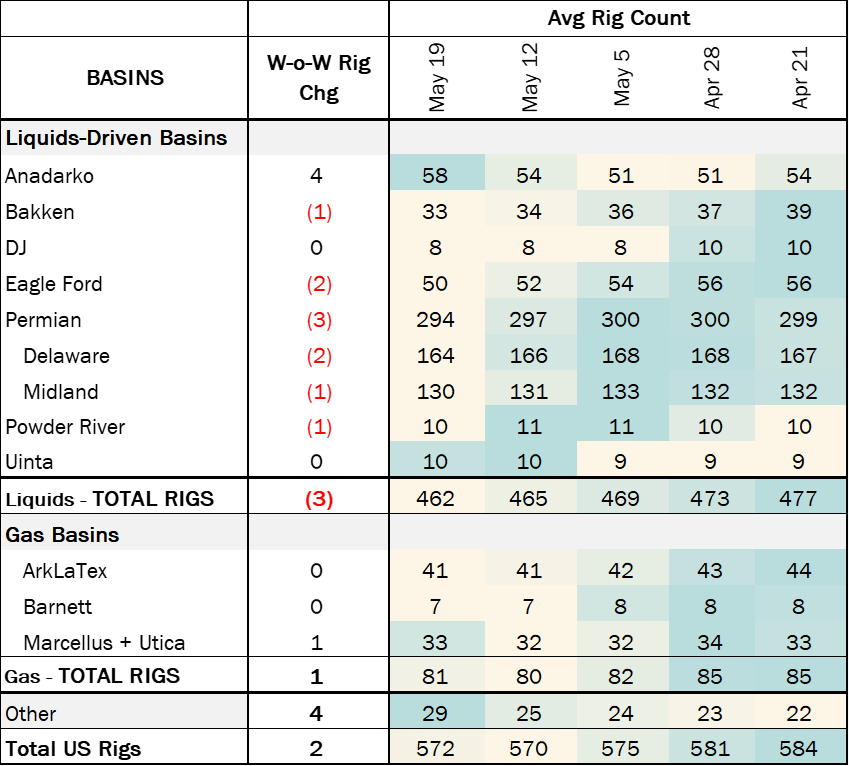Click Total US Rigs May 19 value 572
The image size is (849, 766).
point(435,749)
